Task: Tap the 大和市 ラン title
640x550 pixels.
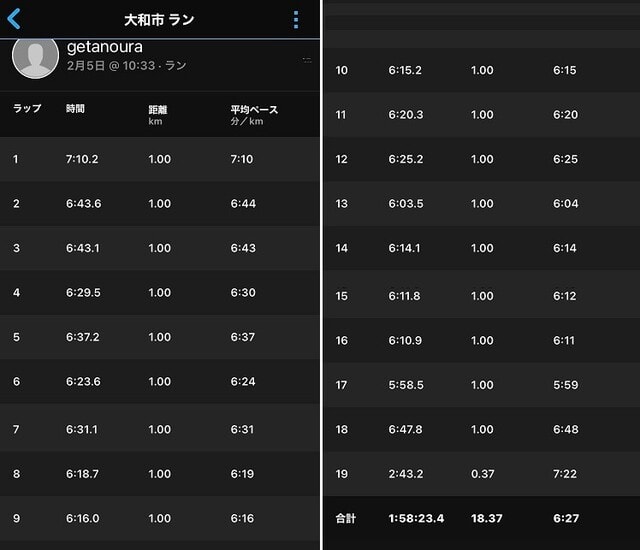Action: pyautogui.click(x=159, y=20)
